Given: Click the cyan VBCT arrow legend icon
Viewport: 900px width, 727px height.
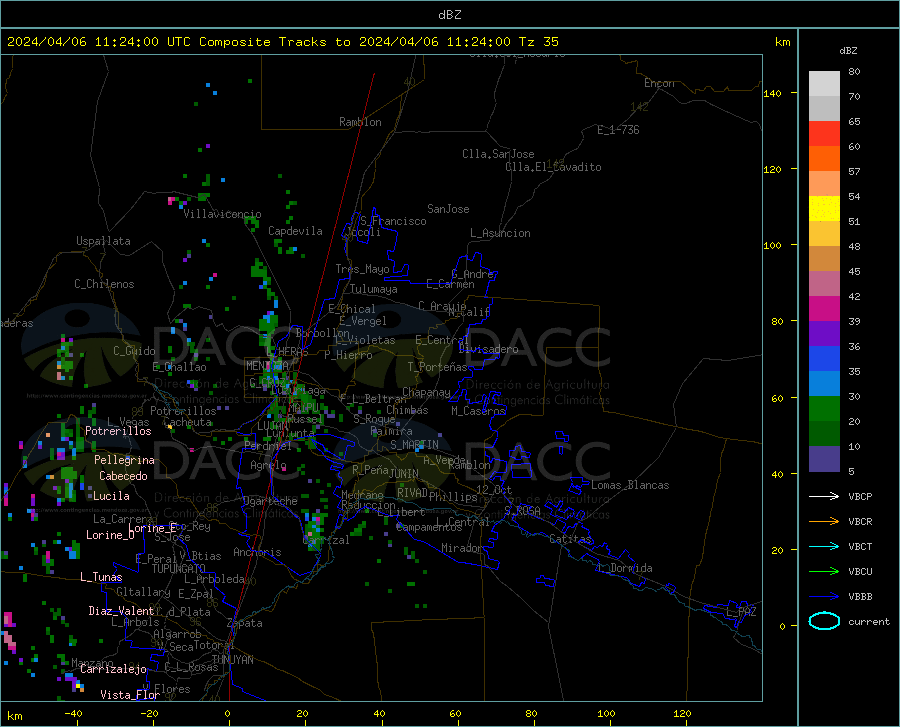Looking at the screenshot, I should click(824, 546).
